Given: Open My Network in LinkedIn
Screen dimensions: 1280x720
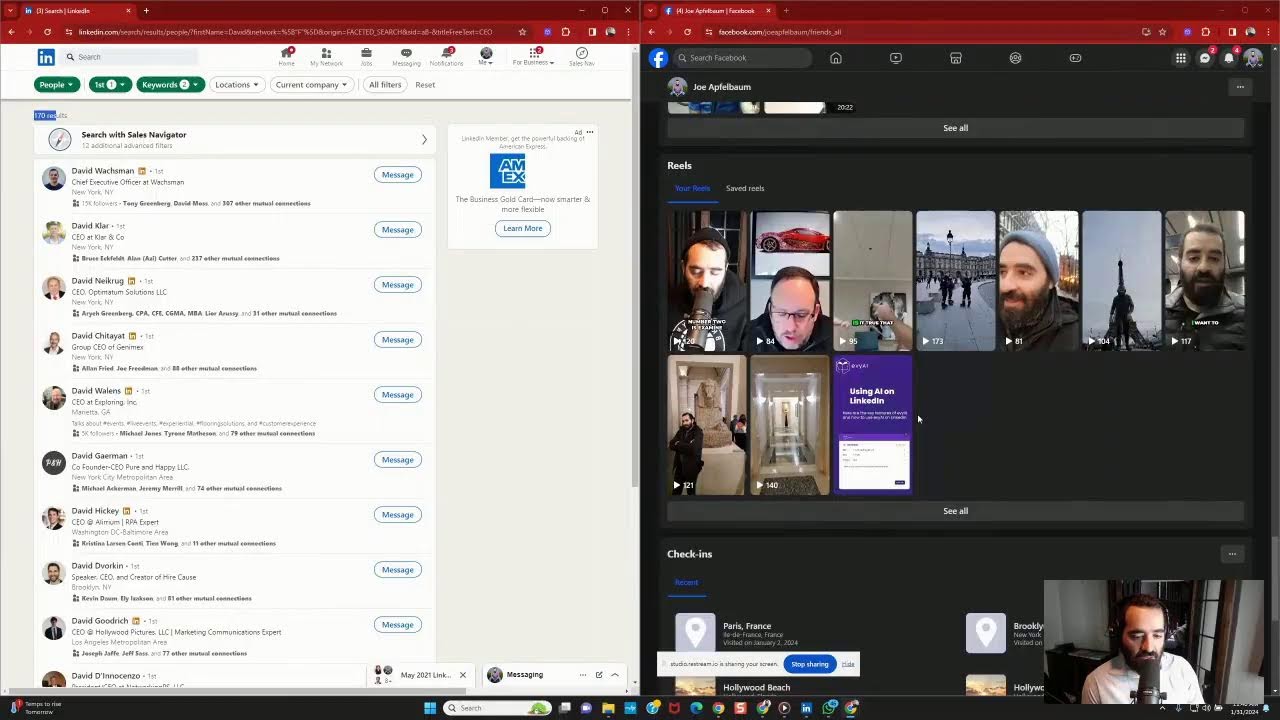Looking at the screenshot, I should [x=326, y=56].
